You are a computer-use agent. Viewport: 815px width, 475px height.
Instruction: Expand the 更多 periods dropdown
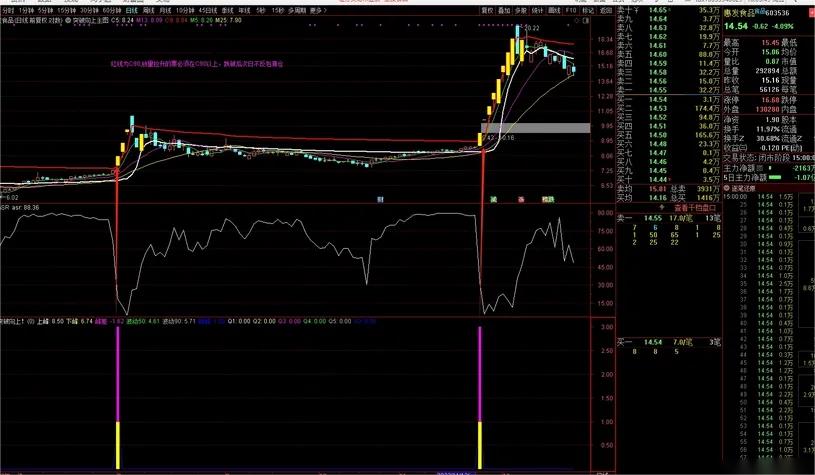pos(318,10)
